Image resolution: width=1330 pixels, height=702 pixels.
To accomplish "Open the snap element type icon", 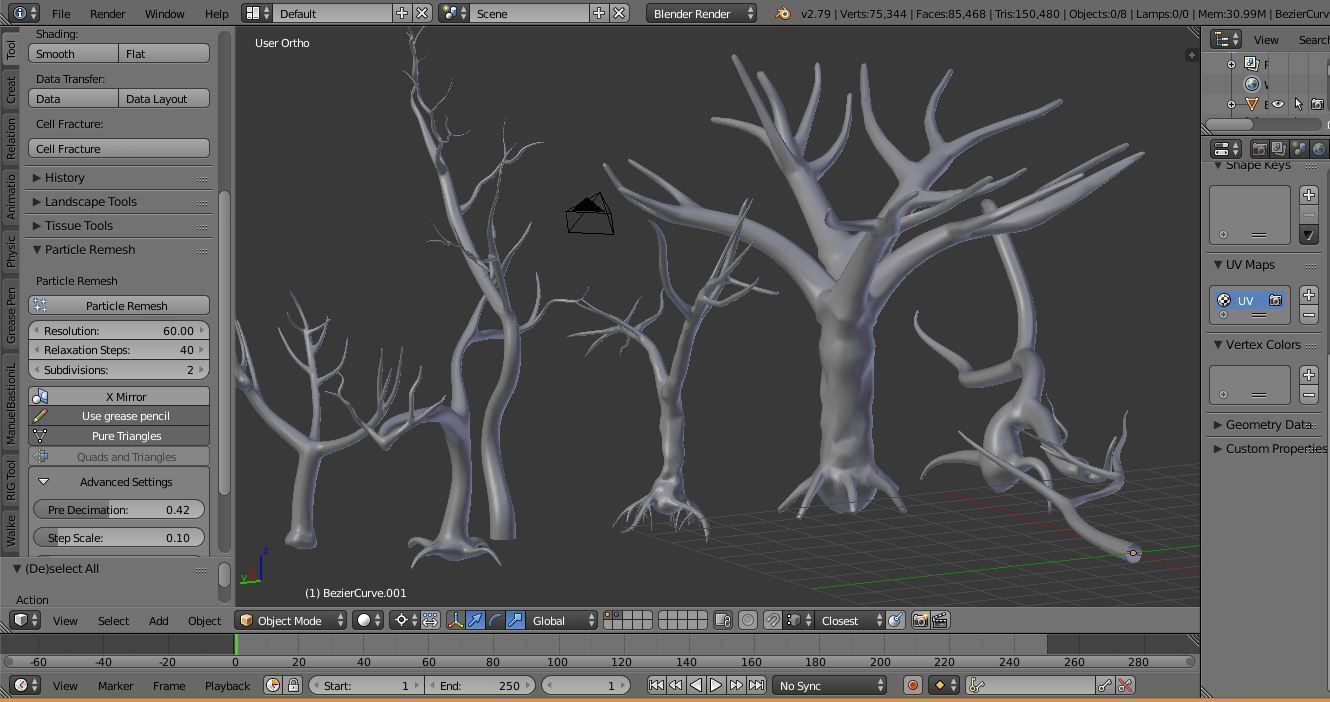I will [798, 620].
